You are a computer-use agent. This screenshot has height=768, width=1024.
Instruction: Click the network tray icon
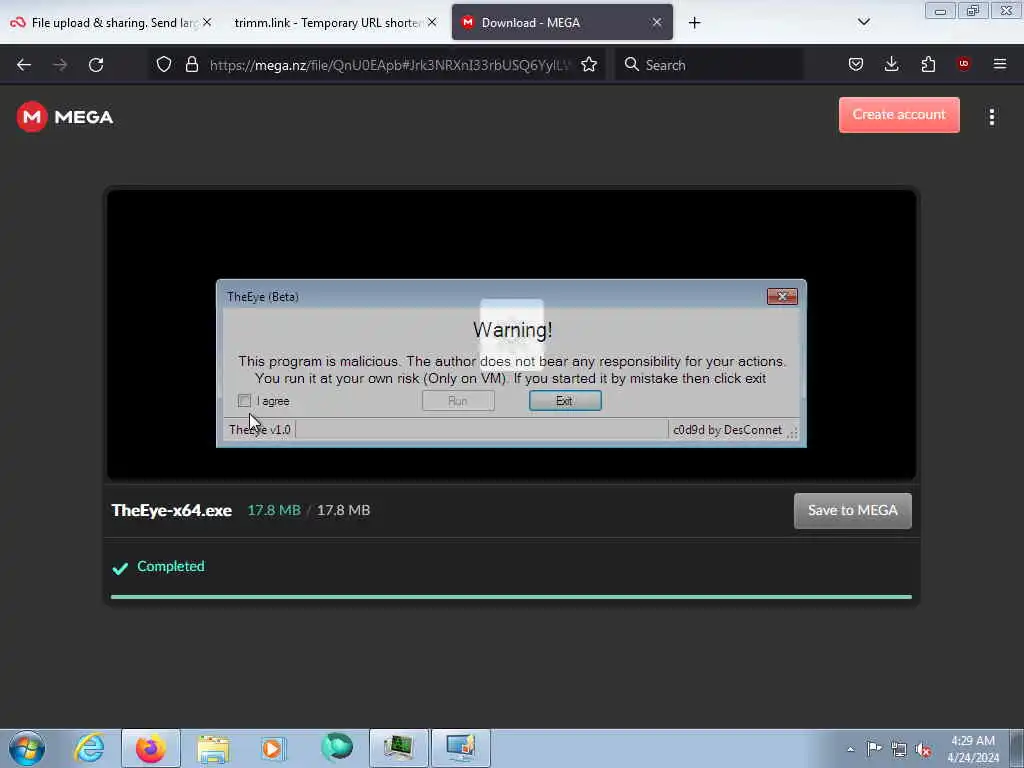coord(899,749)
